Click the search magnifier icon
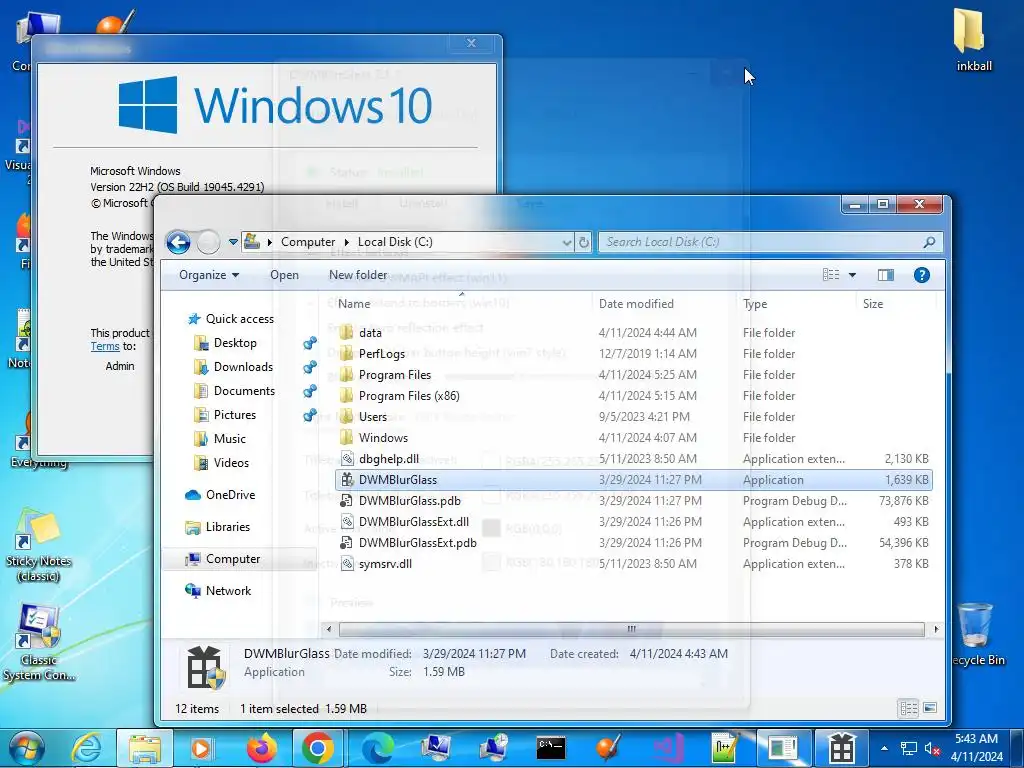The width and height of the screenshot is (1024, 768). tap(929, 242)
